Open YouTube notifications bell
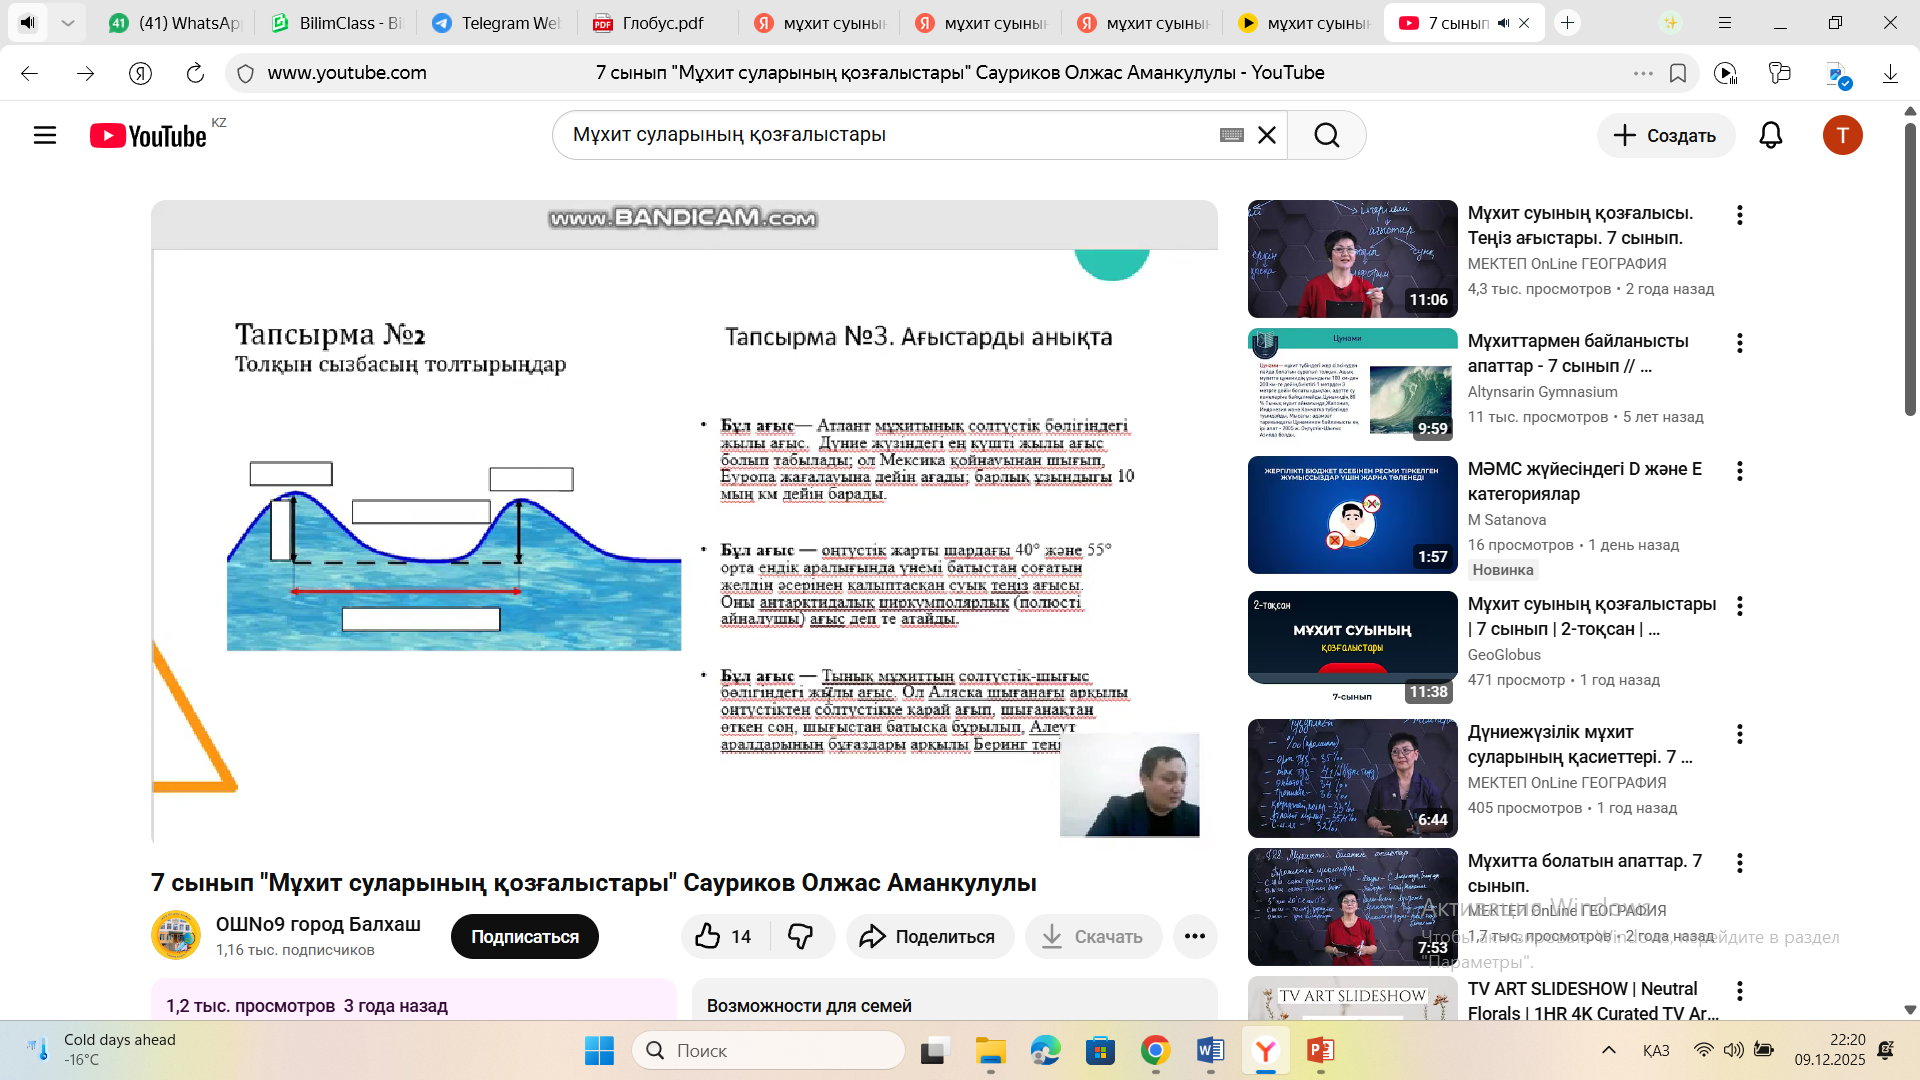Screen dimensions: 1920x1080 (x=1770, y=135)
